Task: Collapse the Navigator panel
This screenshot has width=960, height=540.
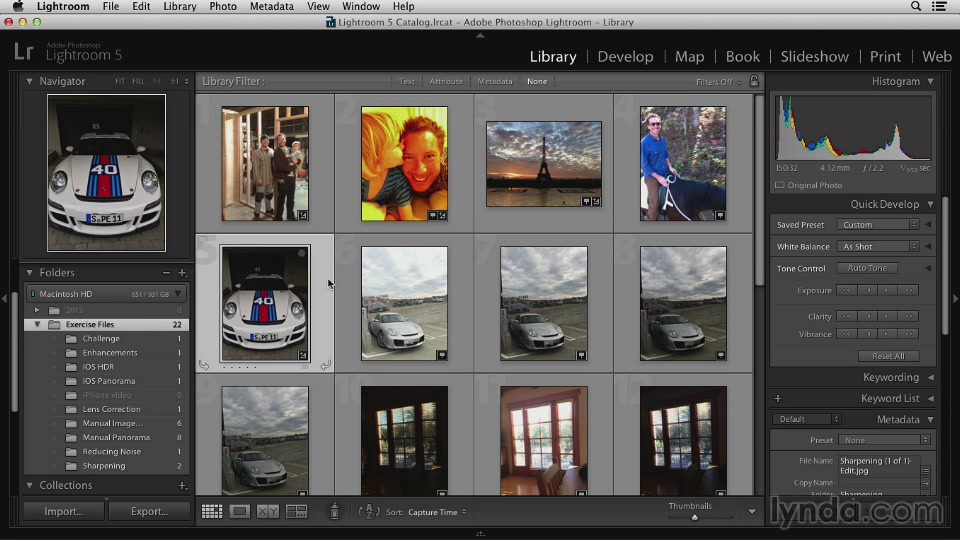Action: tap(29, 81)
